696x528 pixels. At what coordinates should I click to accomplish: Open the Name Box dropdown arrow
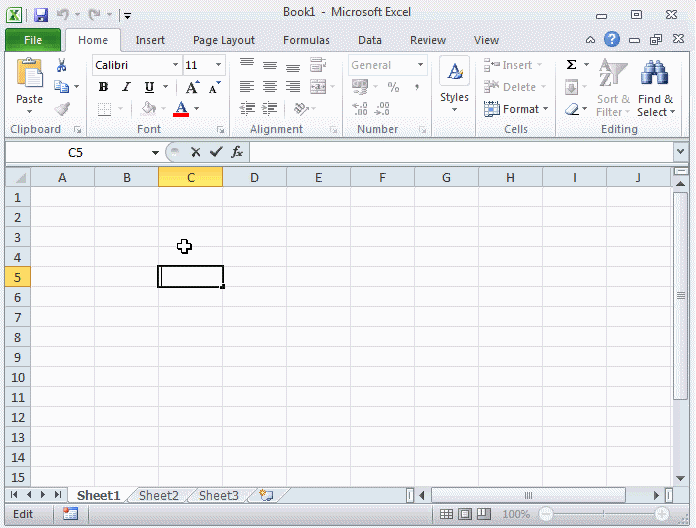(155, 153)
